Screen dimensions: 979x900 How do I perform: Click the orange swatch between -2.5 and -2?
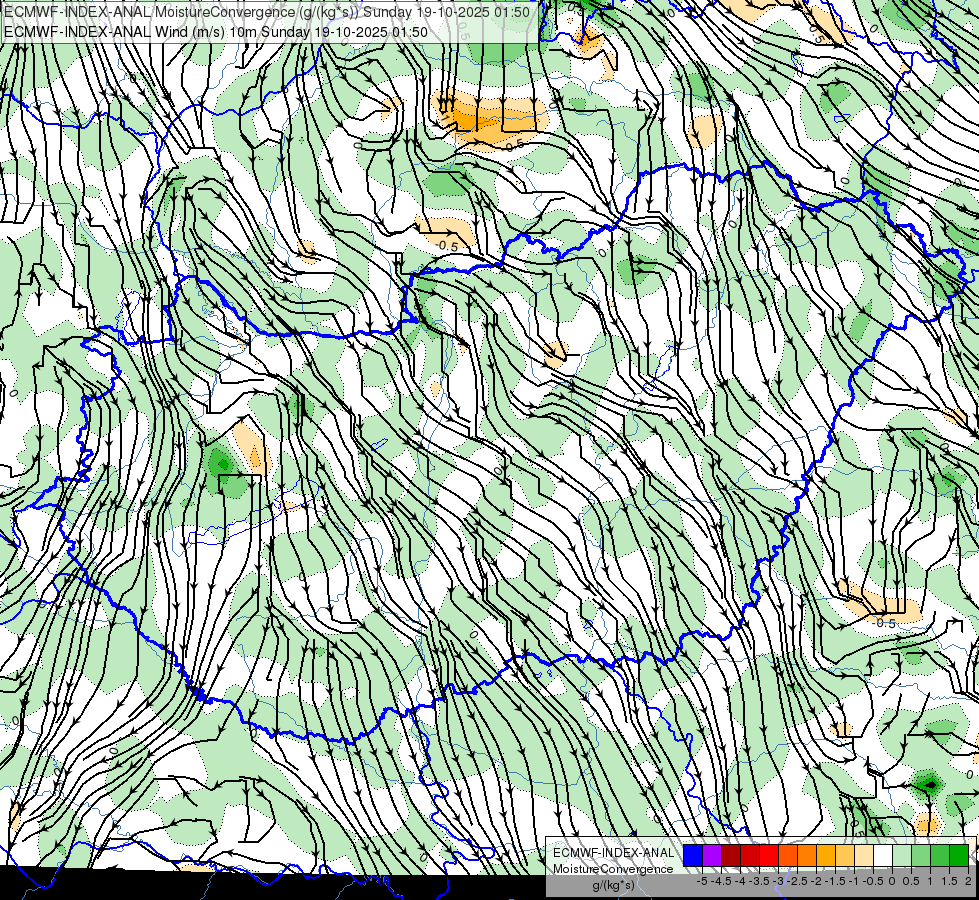807,855
